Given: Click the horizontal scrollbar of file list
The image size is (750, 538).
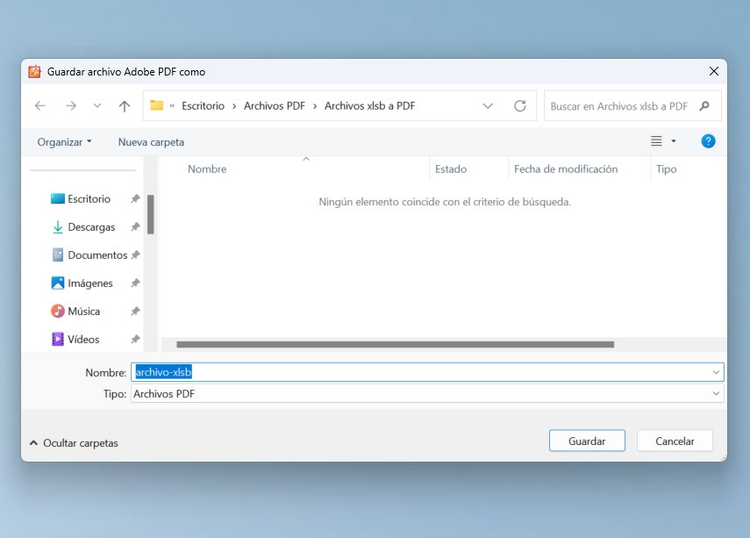Looking at the screenshot, I should click(x=395, y=344).
